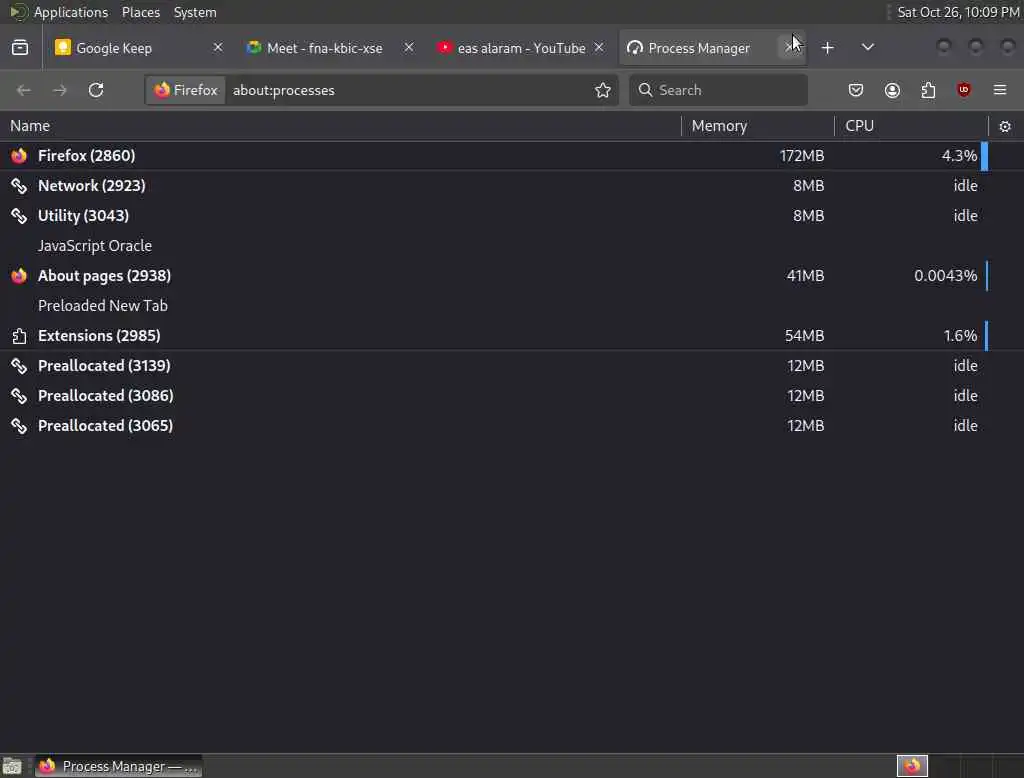Sort processes by Memory column
The width and height of the screenshot is (1024, 778).
tap(758, 126)
